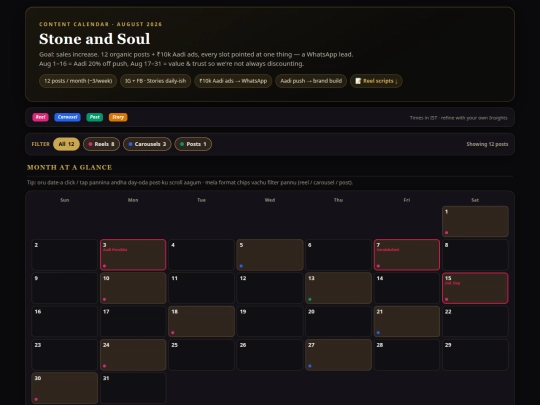Click calendar day 8
This screenshot has width=540, height=405.
[x=475, y=255]
